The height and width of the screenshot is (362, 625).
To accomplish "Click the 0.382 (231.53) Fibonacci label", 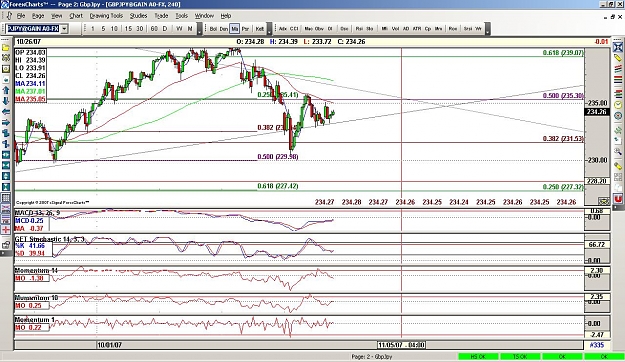I will [x=563, y=139].
